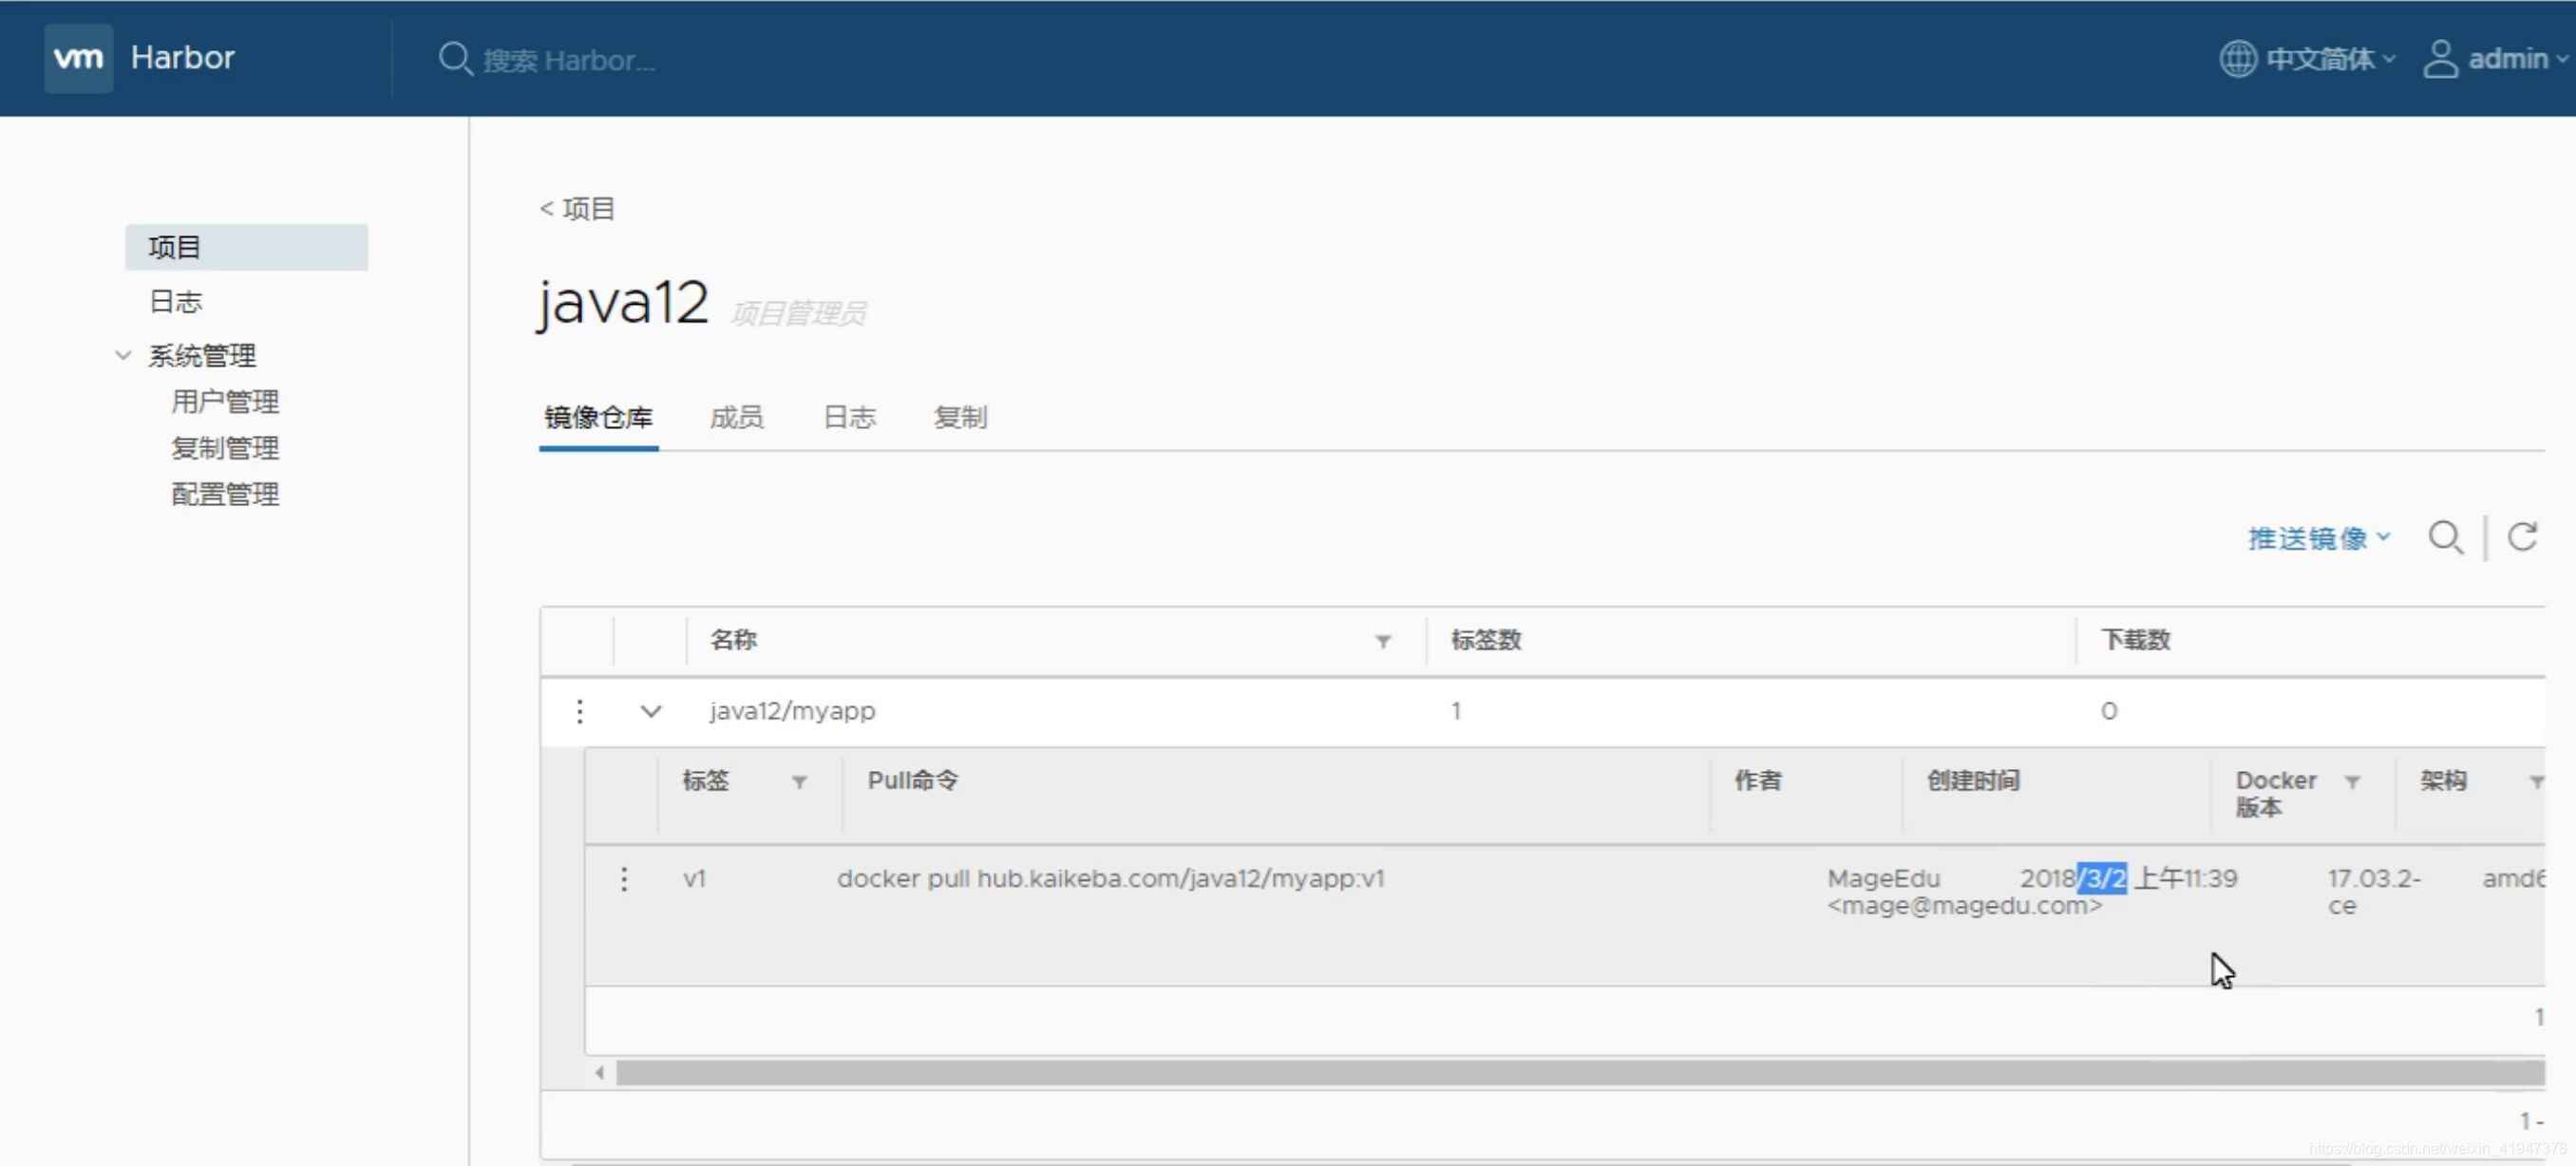Open actions menu for java12/myapp row
The width and height of the screenshot is (2576, 1166).
tap(580, 711)
